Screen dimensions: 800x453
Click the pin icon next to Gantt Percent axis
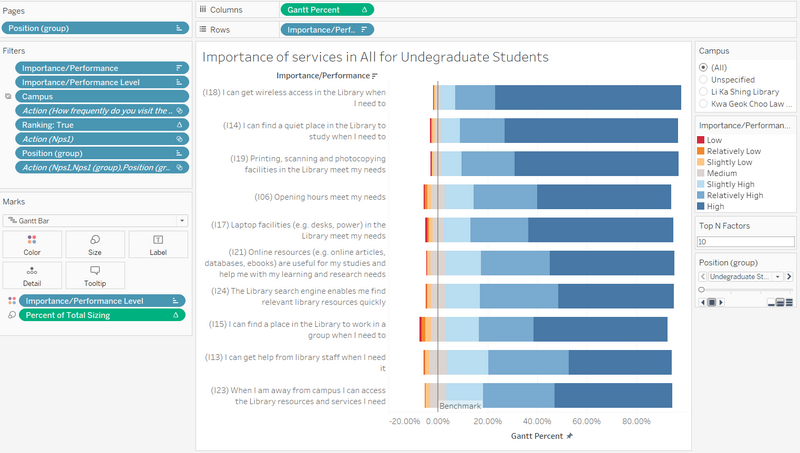tap(570, 436)
